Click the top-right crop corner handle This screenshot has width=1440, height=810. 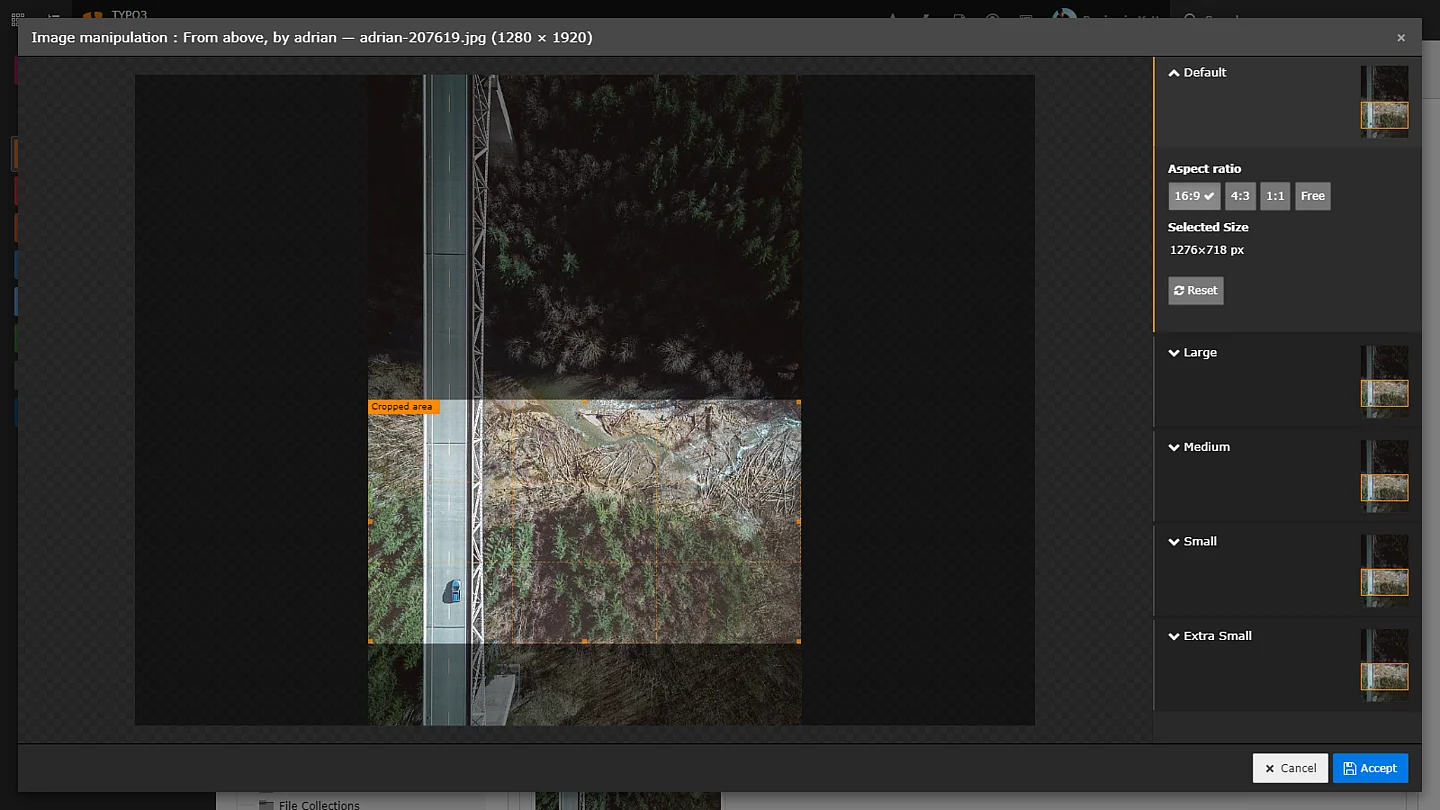click(799, 402)
